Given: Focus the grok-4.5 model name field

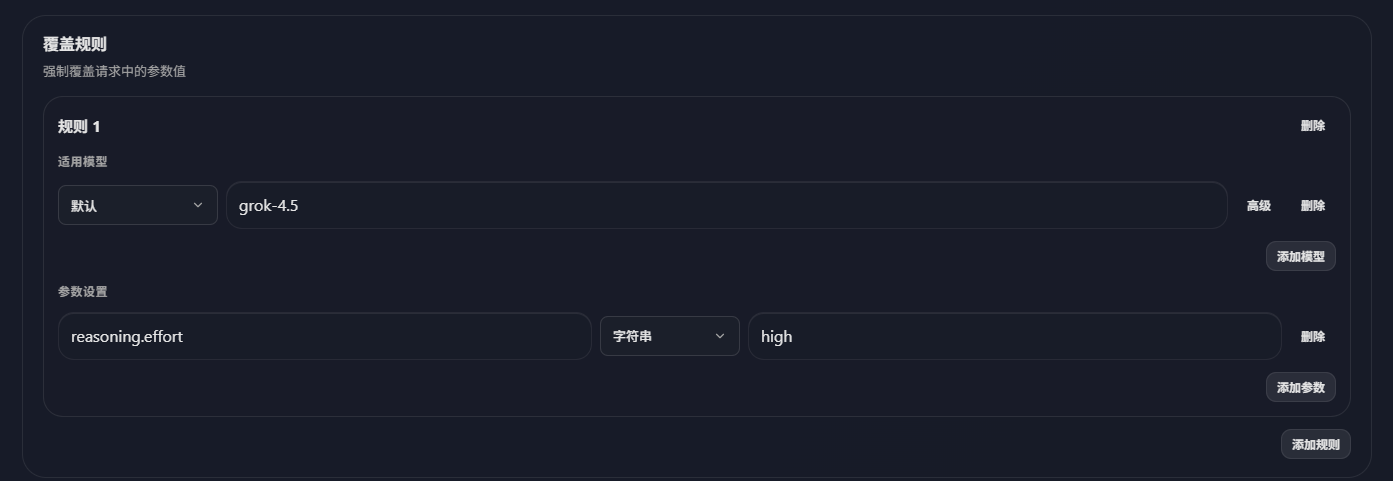Looking at the screenshot, I should 727,205.
